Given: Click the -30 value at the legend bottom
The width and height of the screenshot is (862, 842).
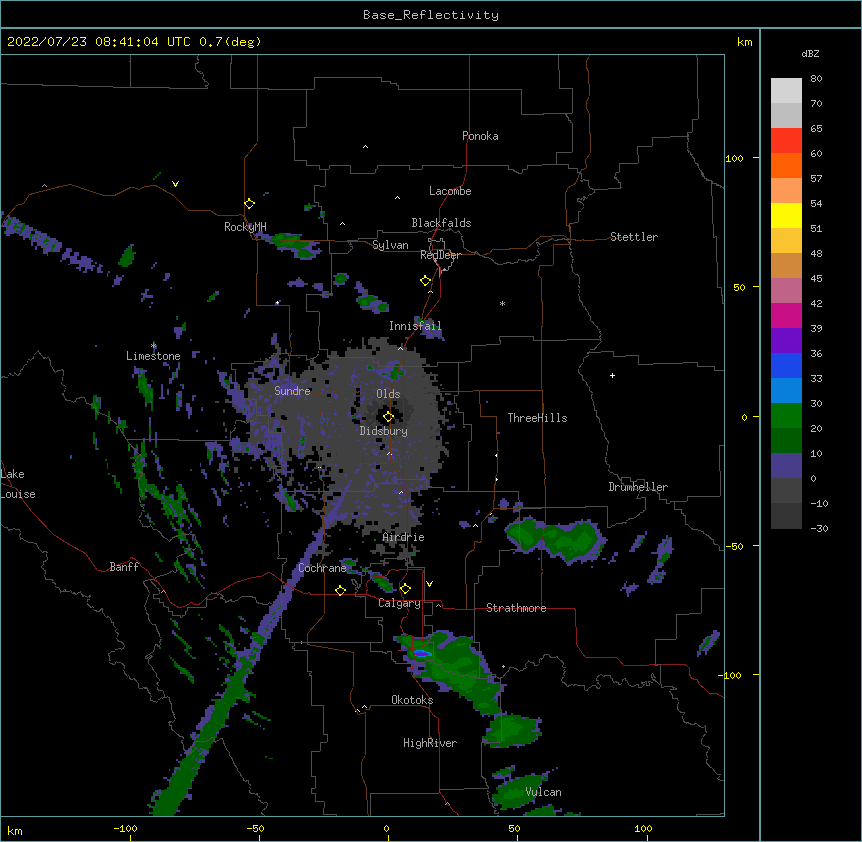Looking at the screenshot, I should [819, 528].
